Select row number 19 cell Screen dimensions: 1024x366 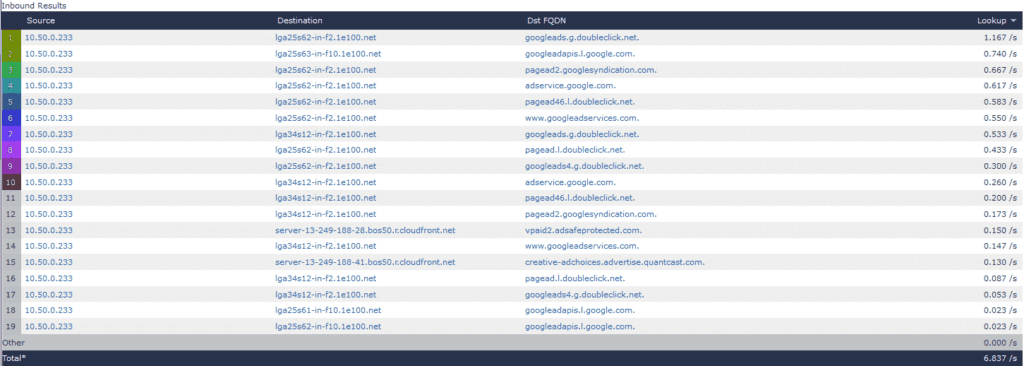(10, 327)
